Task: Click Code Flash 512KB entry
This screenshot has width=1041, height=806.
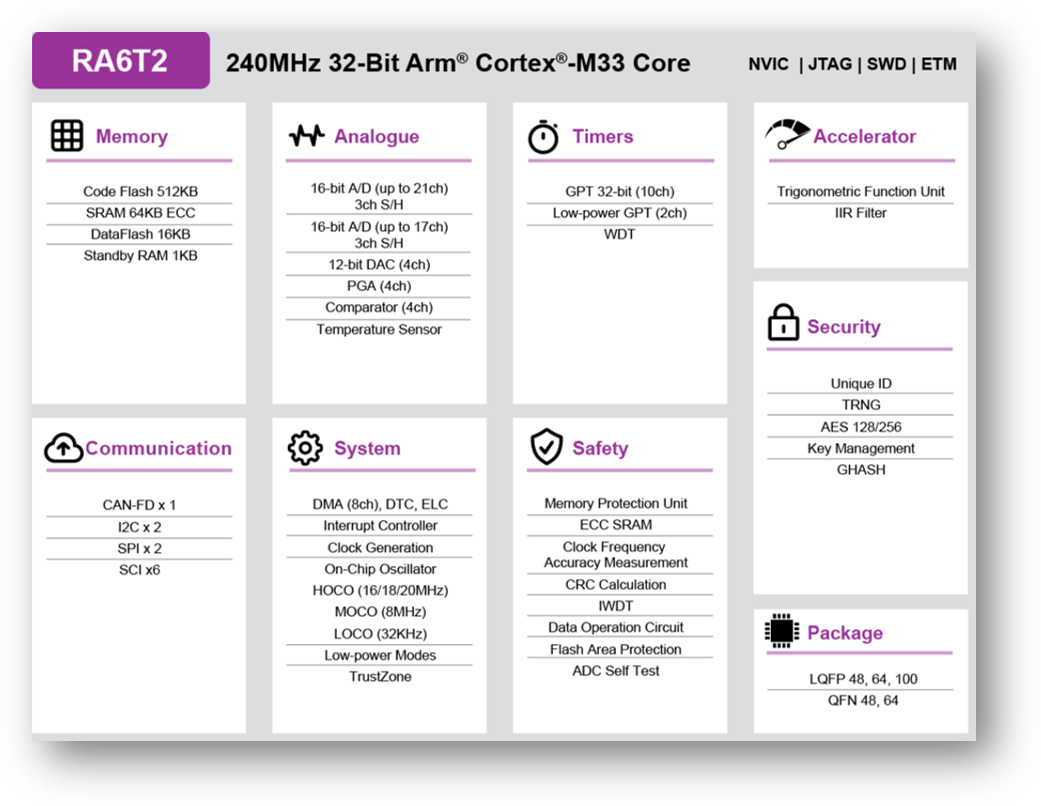Action: tap(140, 191)
